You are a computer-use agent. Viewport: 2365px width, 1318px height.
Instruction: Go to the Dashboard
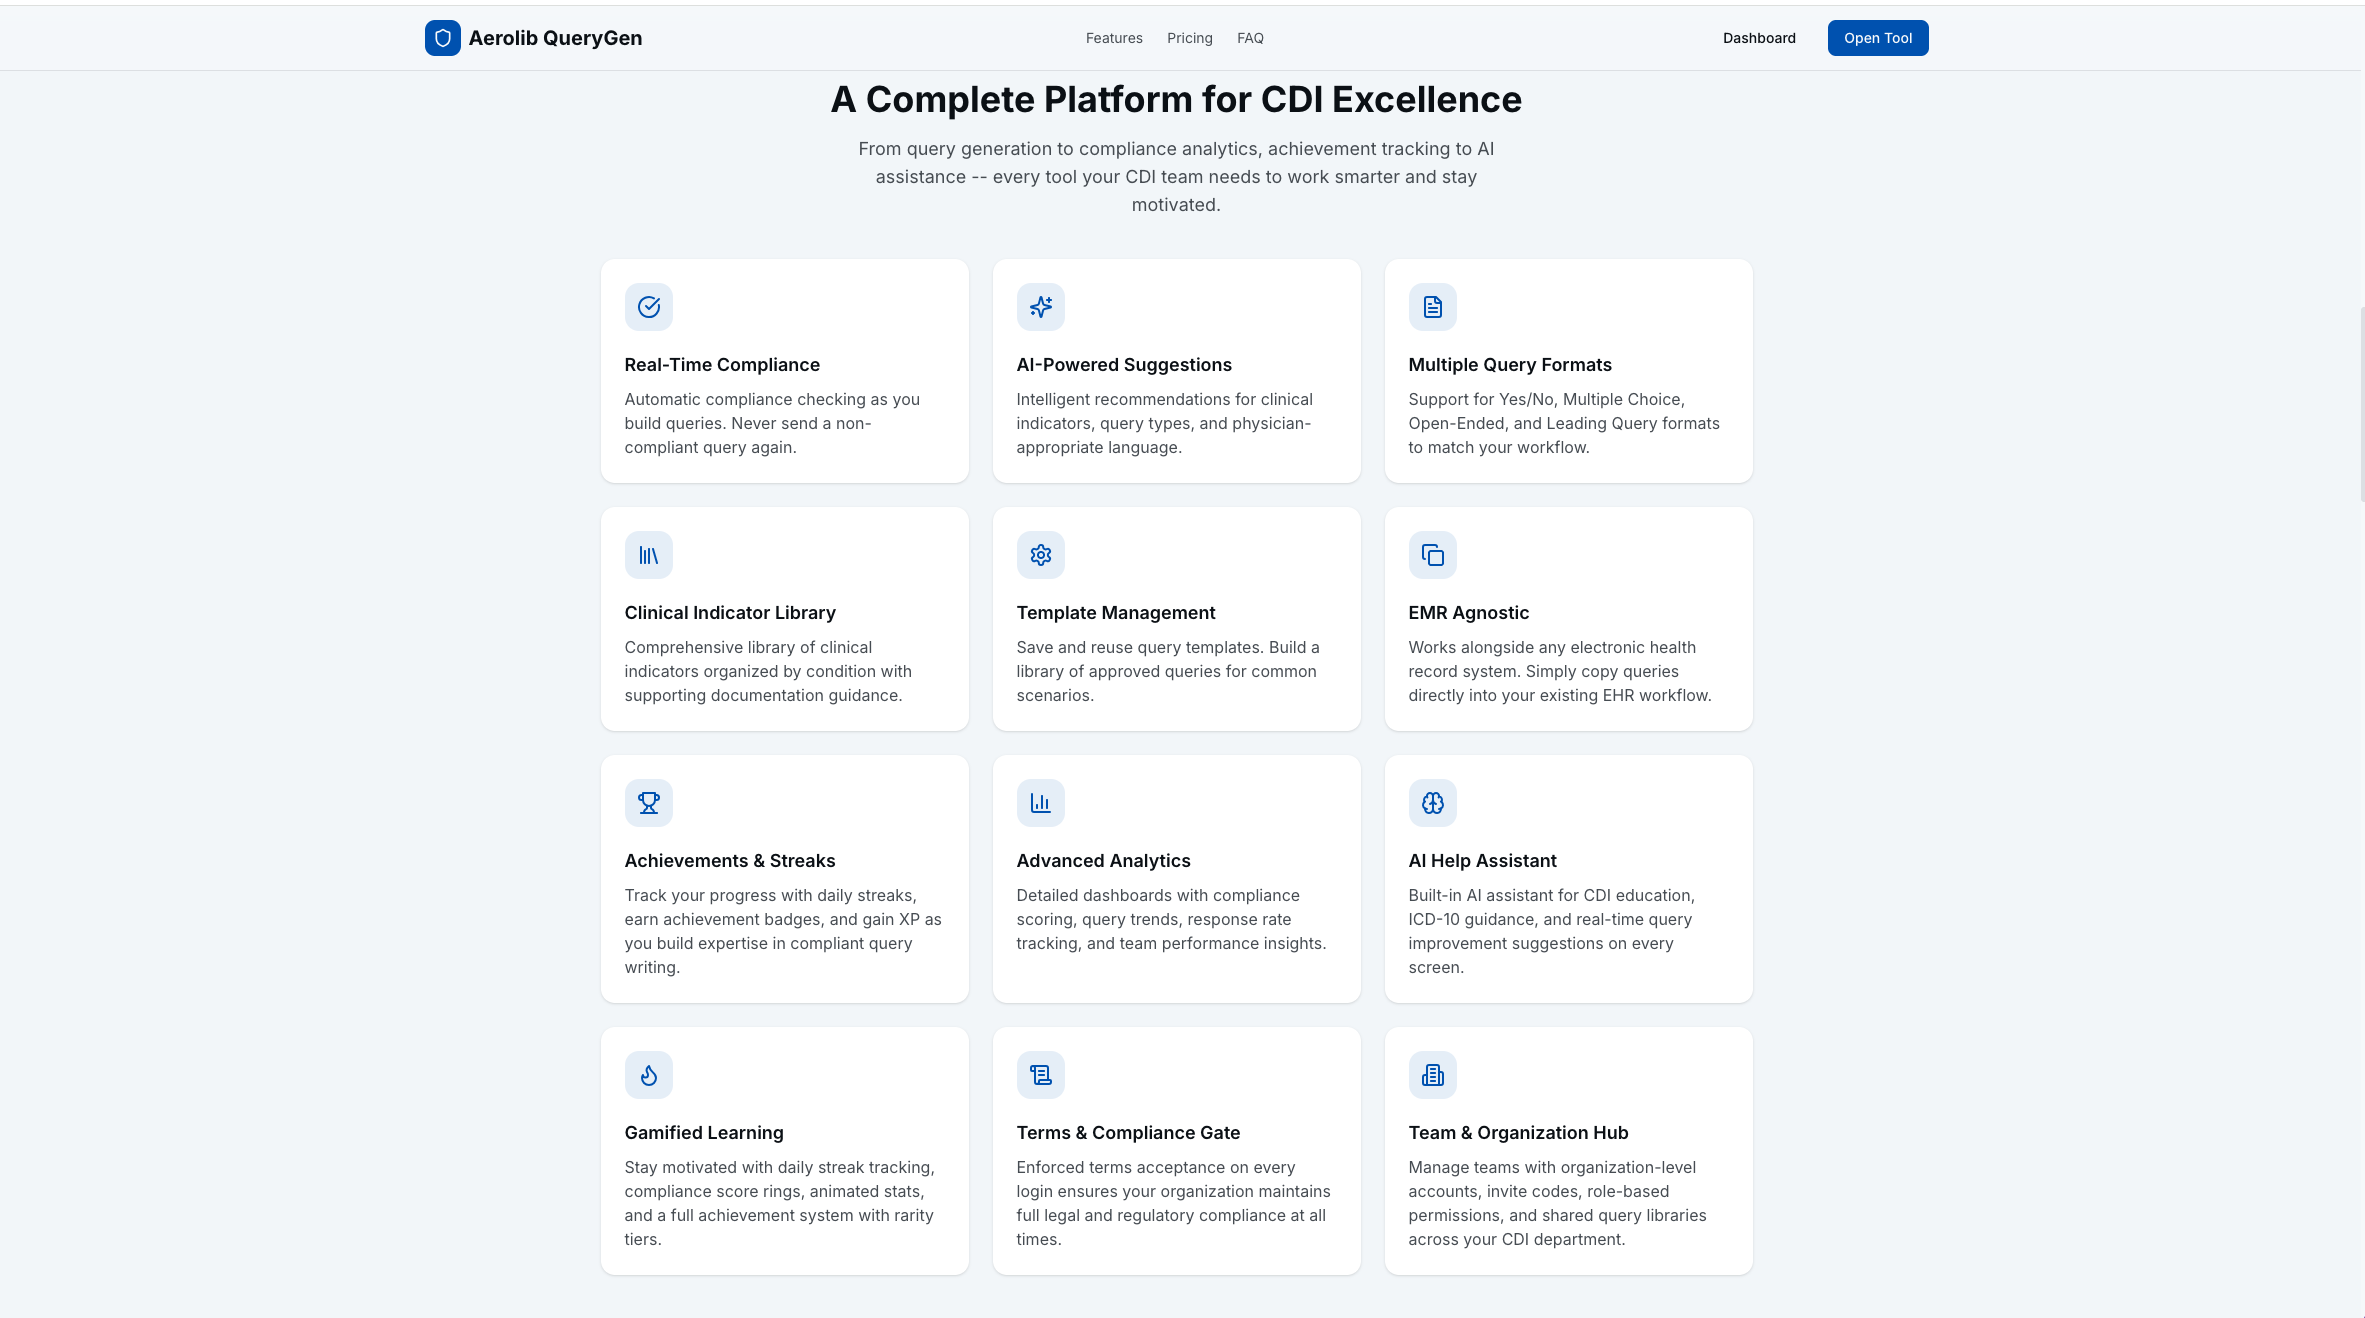point(1759,38)
